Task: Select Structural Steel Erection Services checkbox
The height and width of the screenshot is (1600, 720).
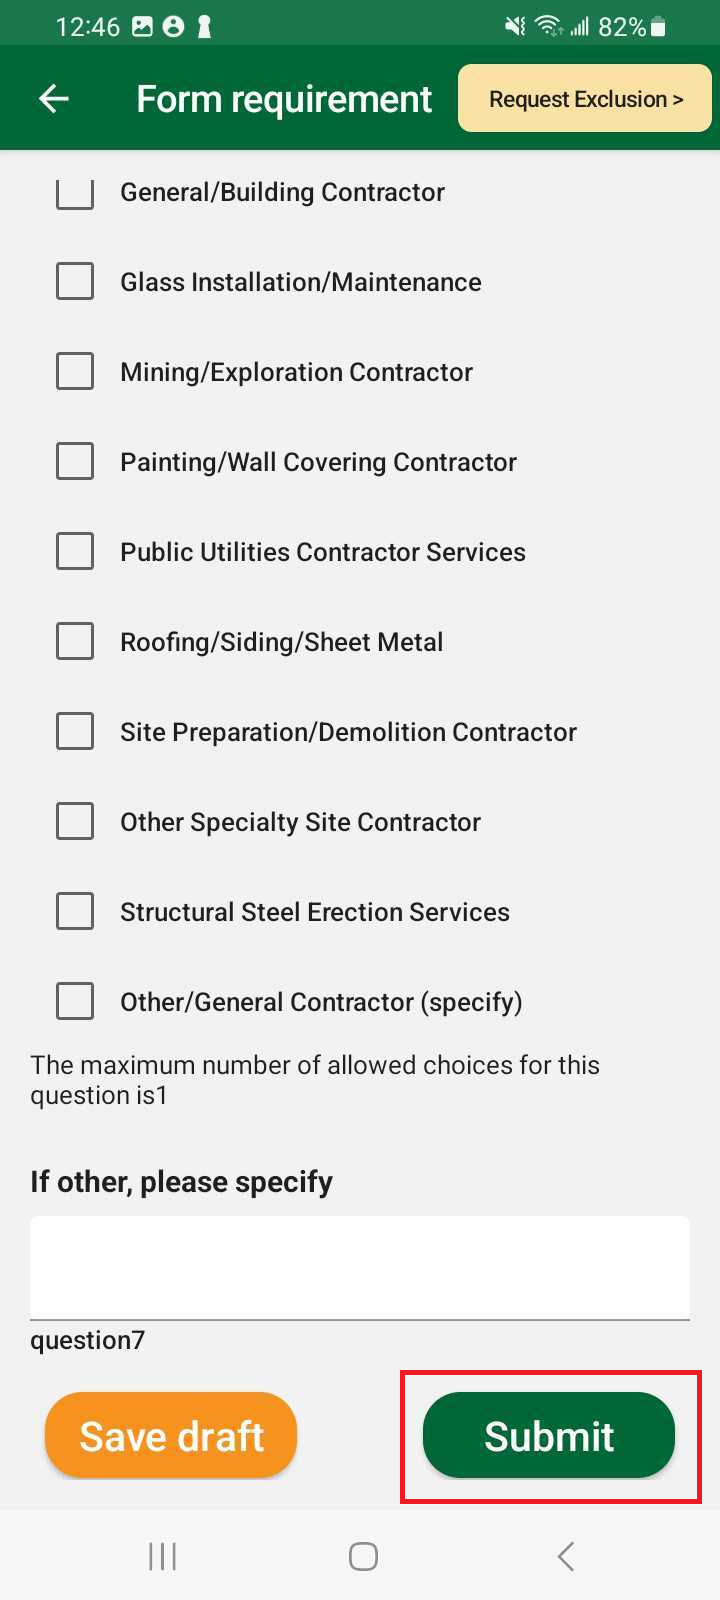Action: 75,912
